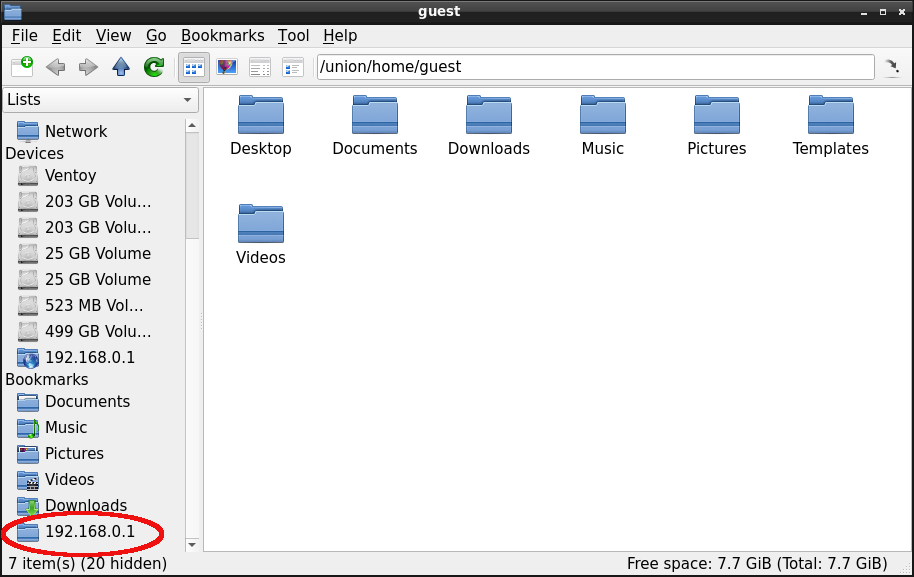Select the Downloads folder in the file view

click(x=488, y=126)
